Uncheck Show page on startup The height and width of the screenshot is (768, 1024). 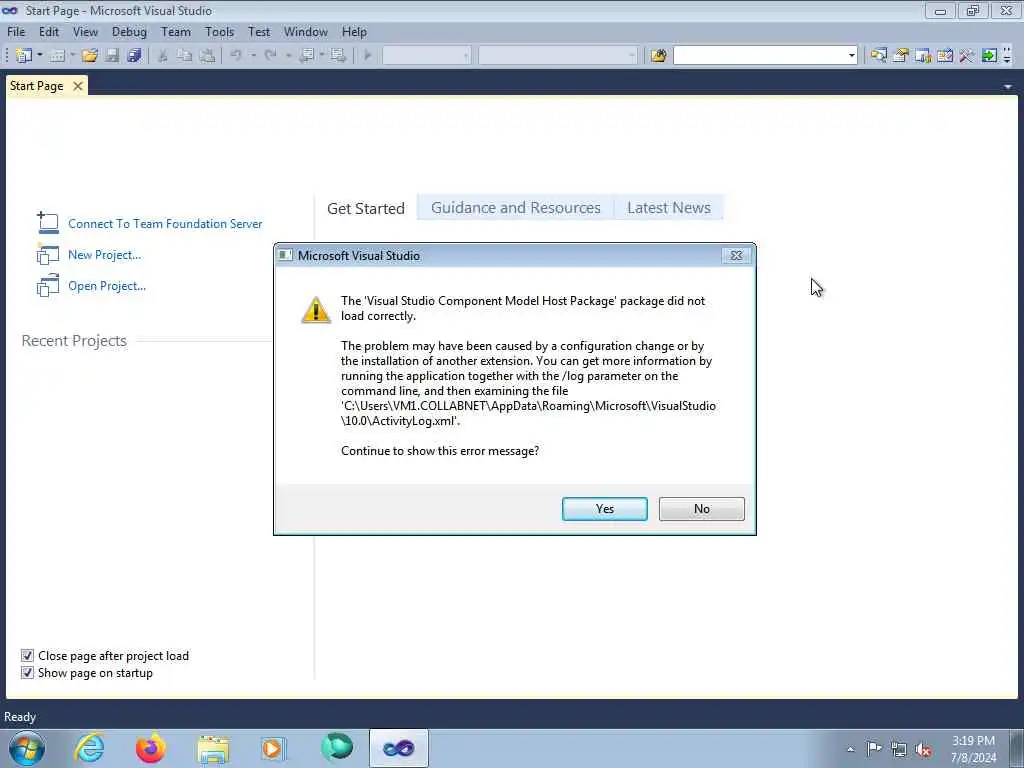point(27,672)
